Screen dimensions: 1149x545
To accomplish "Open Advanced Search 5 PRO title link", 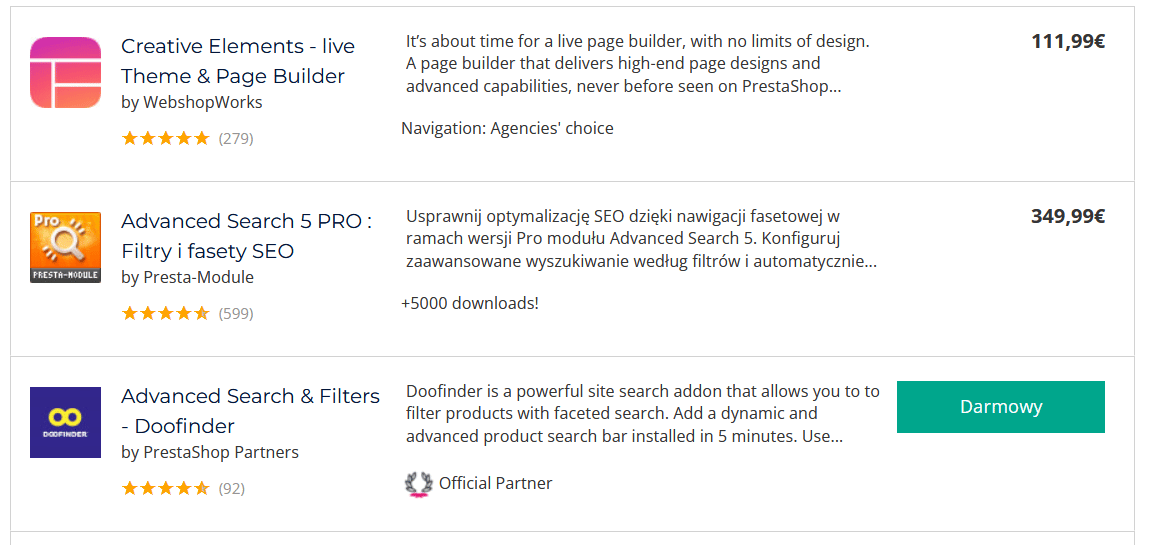I will pyautogui.click(x=246, y=236).
